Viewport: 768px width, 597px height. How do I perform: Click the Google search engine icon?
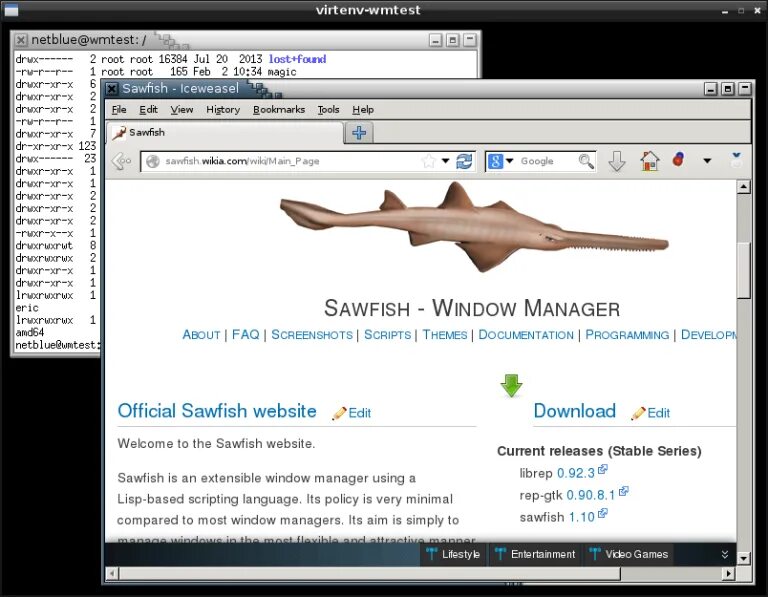click(x=495, y=161)
